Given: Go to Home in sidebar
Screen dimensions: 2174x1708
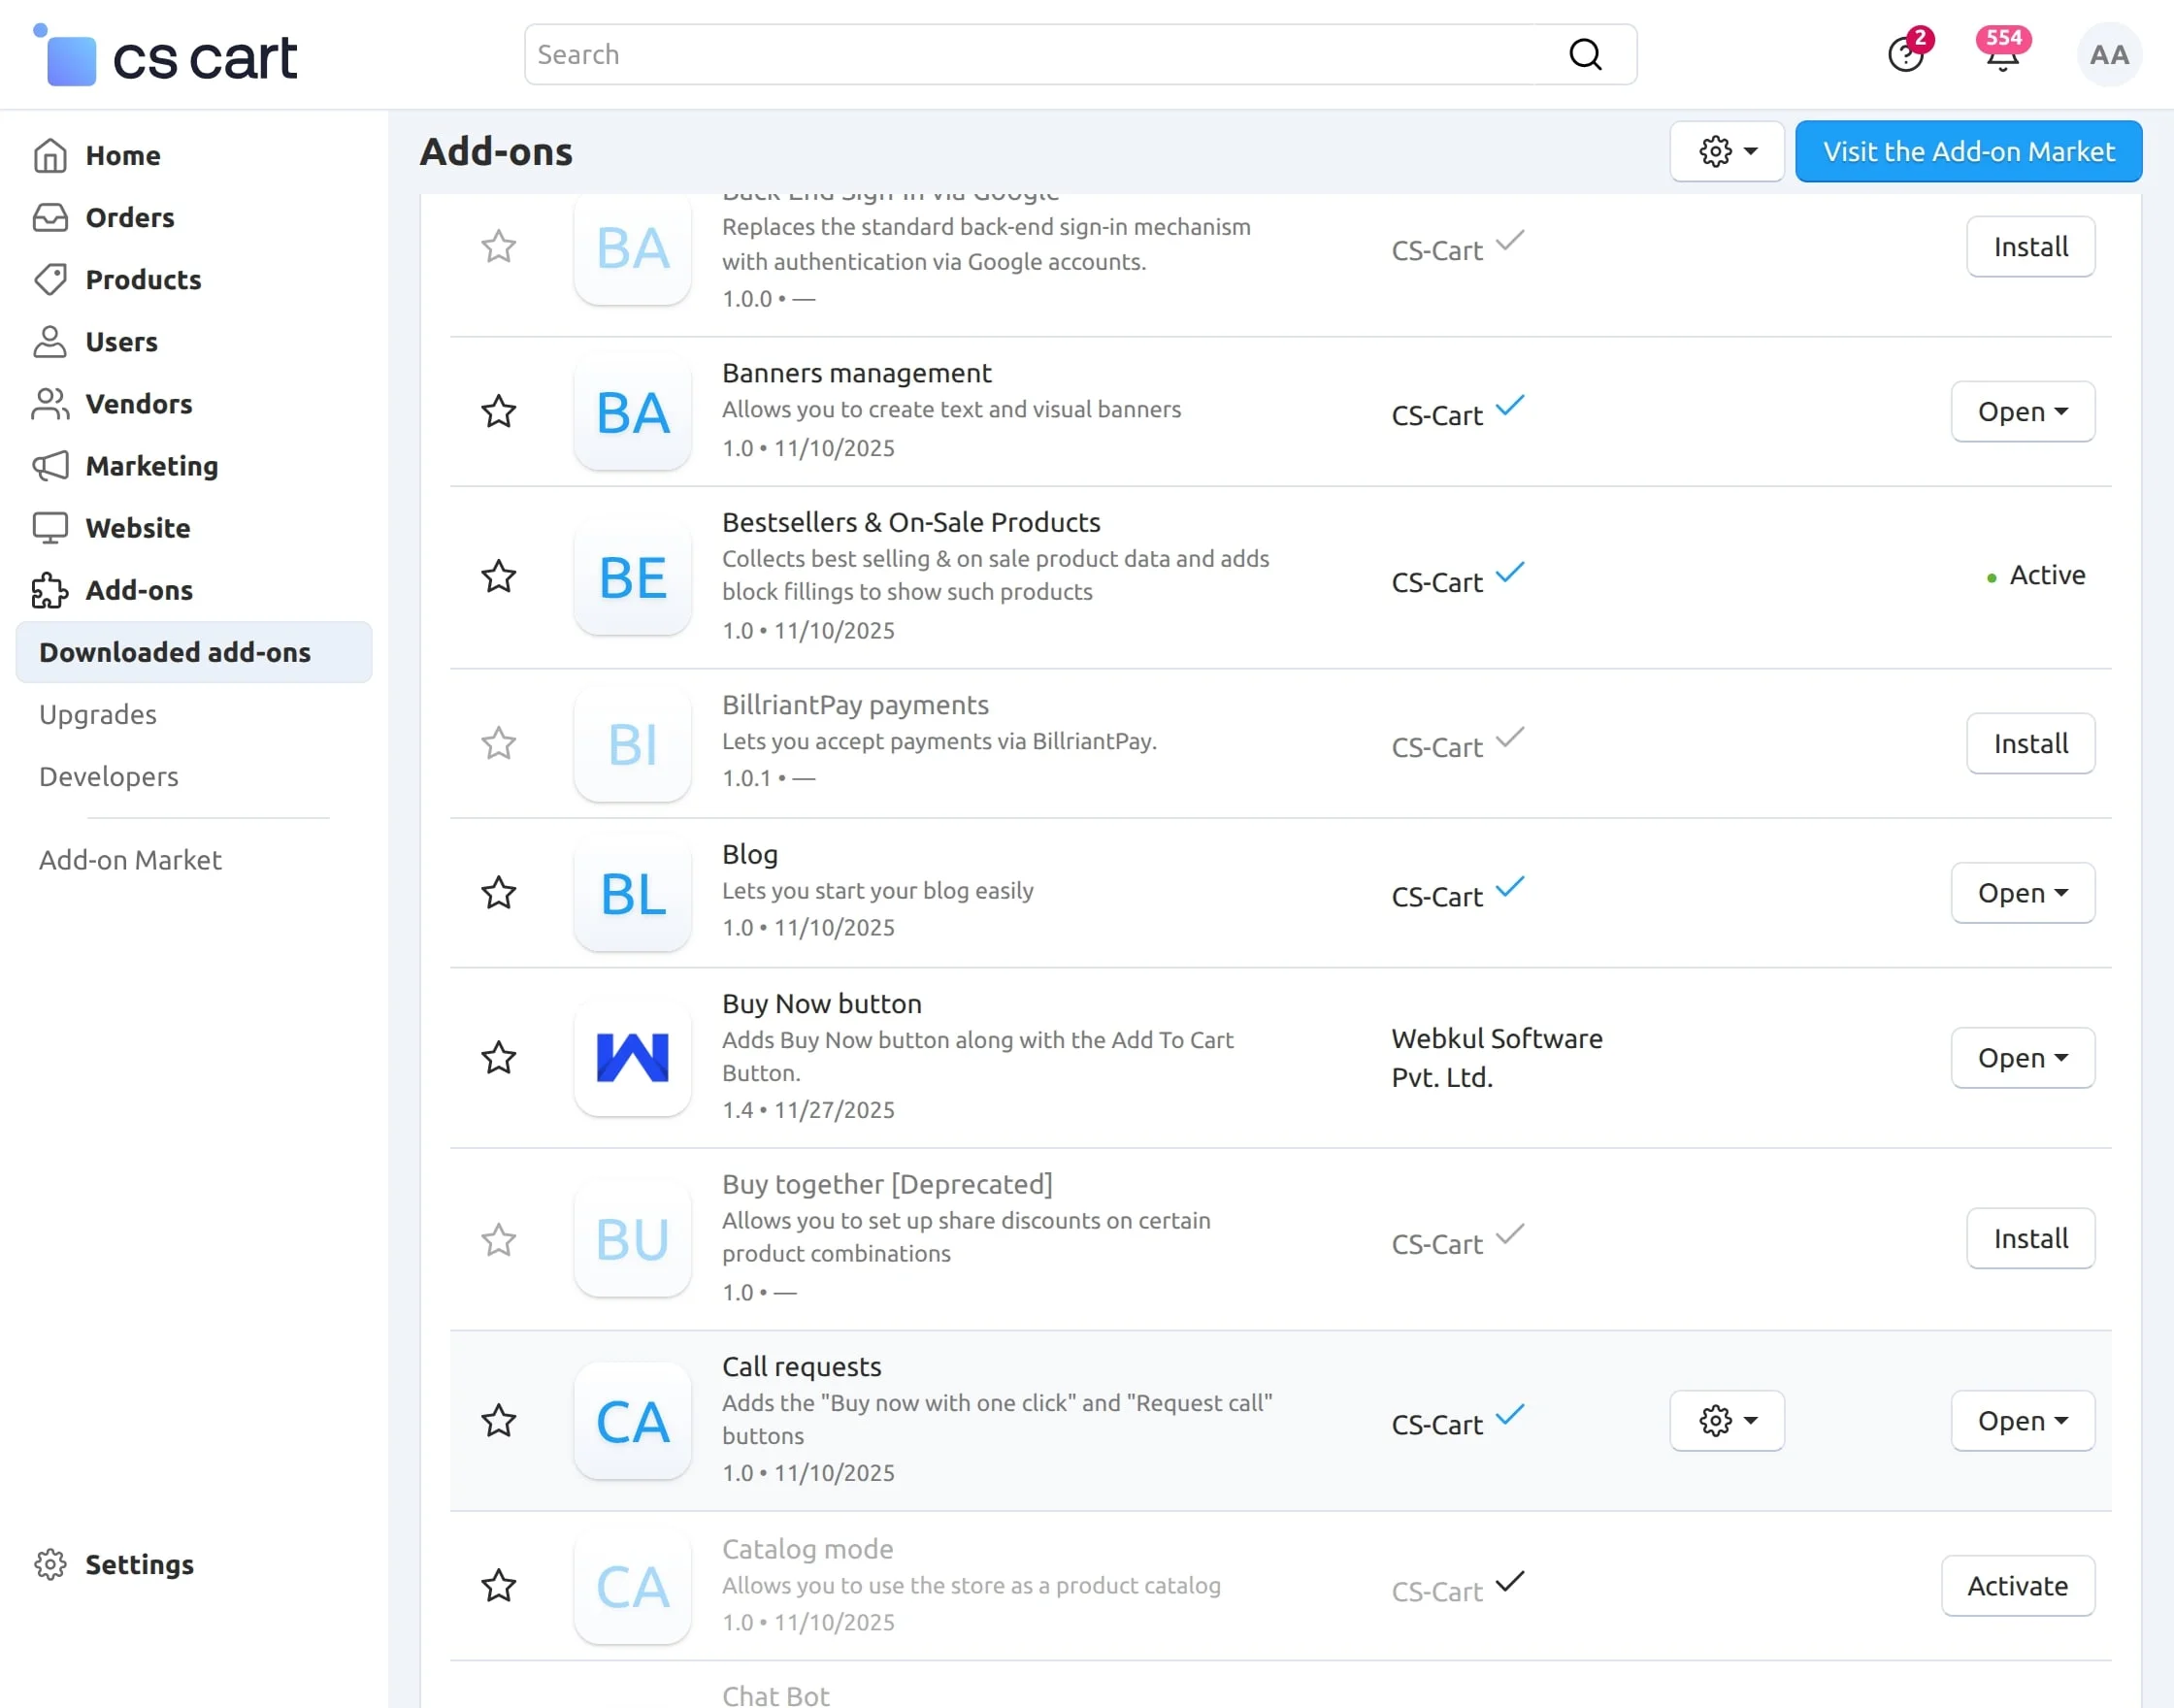Looking at the screenshot, I should (x=122, y=156).
